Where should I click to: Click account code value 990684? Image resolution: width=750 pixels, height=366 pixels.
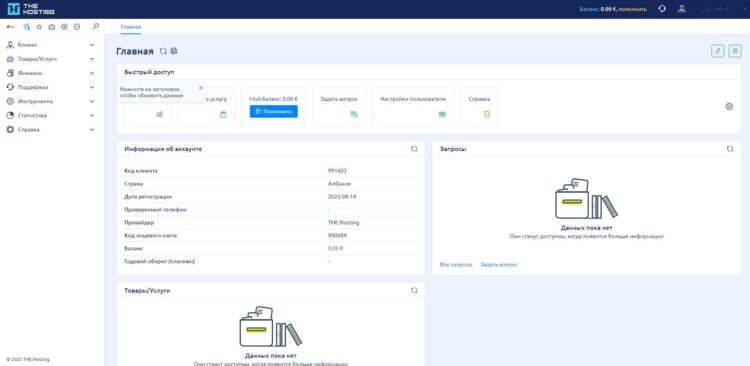tap(337, 235)
